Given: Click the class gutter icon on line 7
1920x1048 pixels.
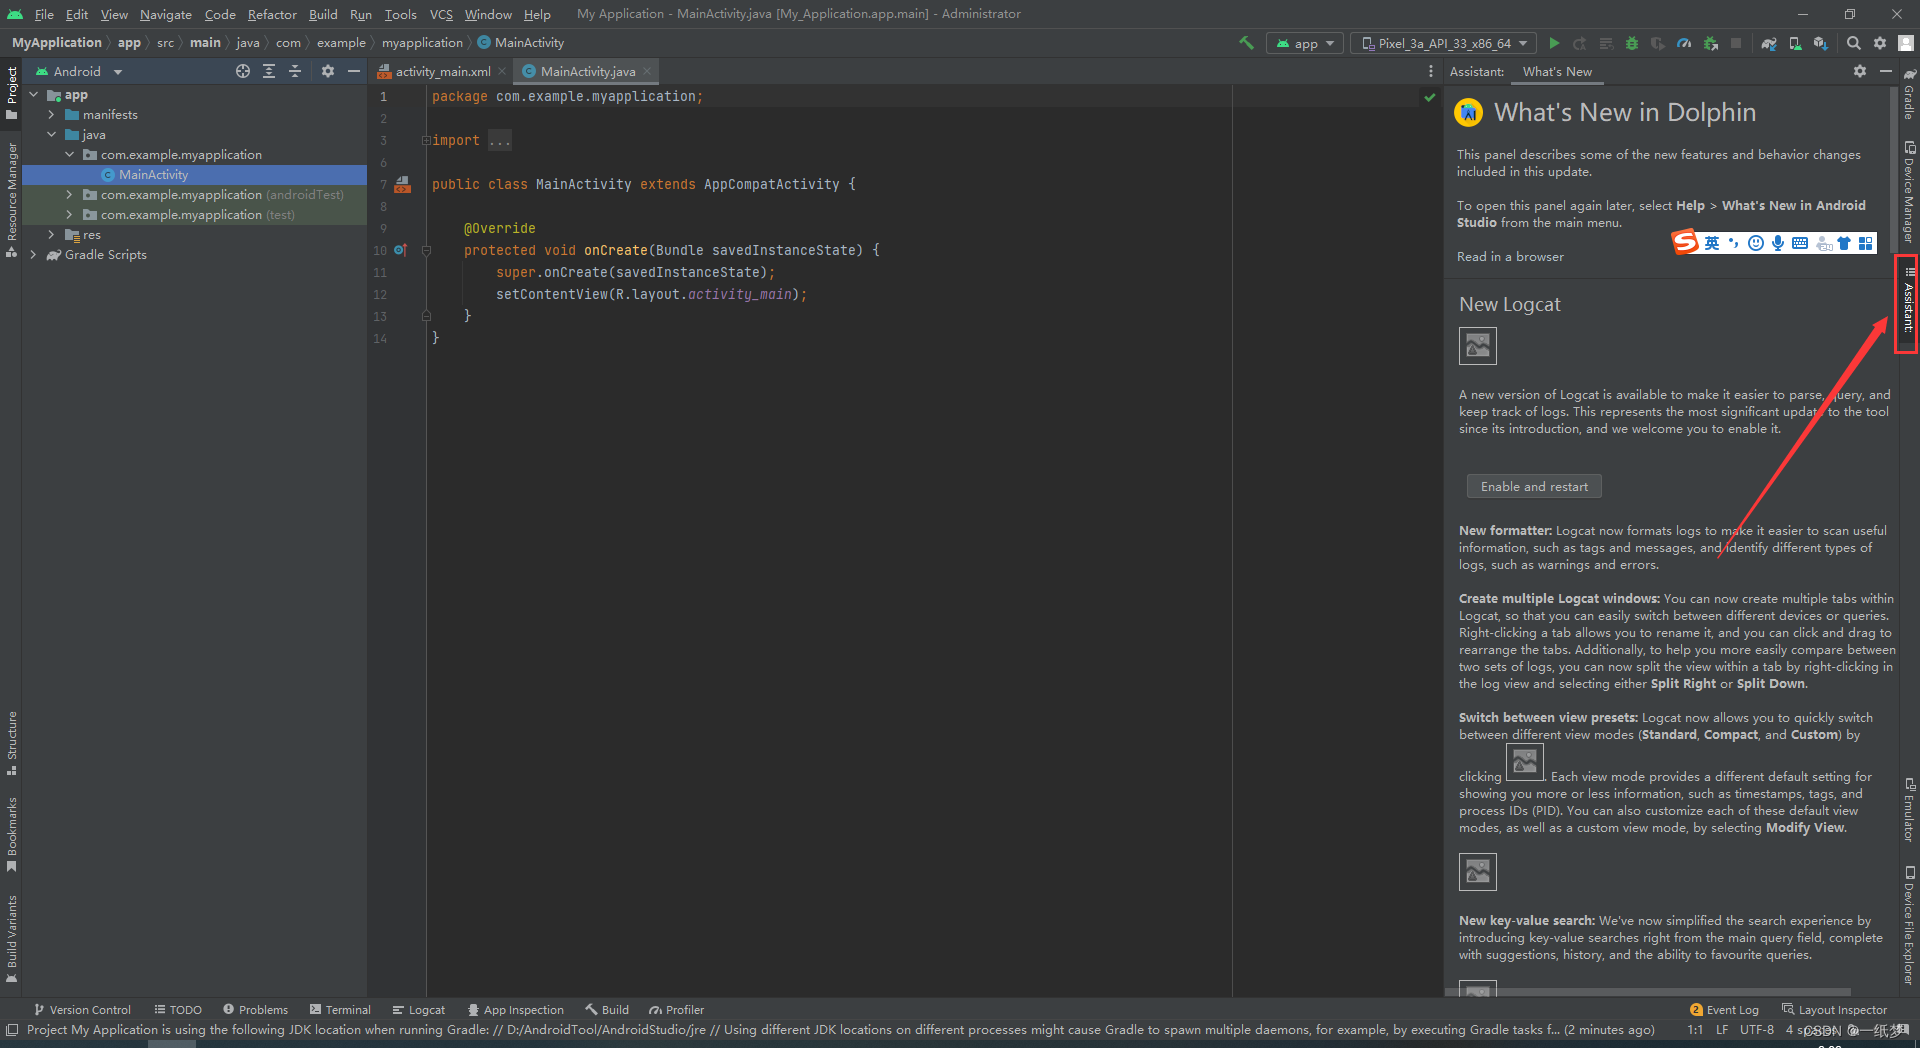Looking at the screenshot, I should [402, 184].
